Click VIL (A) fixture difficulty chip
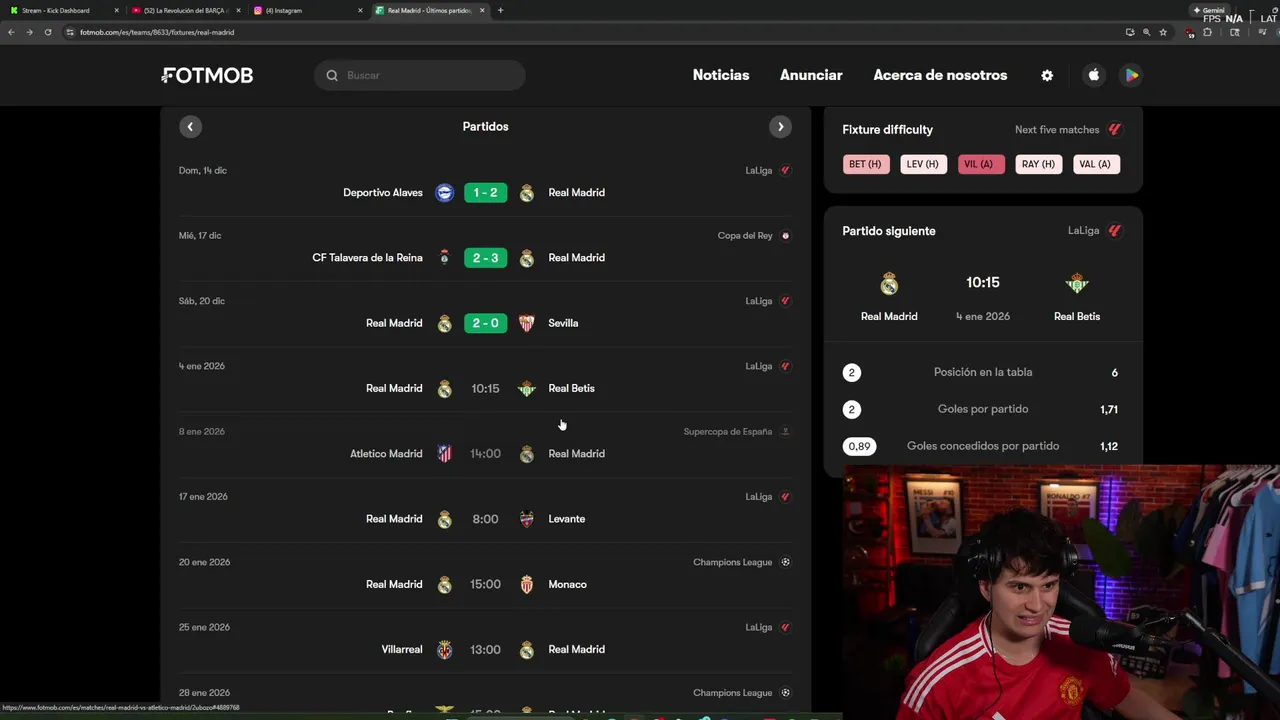Image resolution: width=1280 pixels, height=720 pixels. tap(979, 164)
